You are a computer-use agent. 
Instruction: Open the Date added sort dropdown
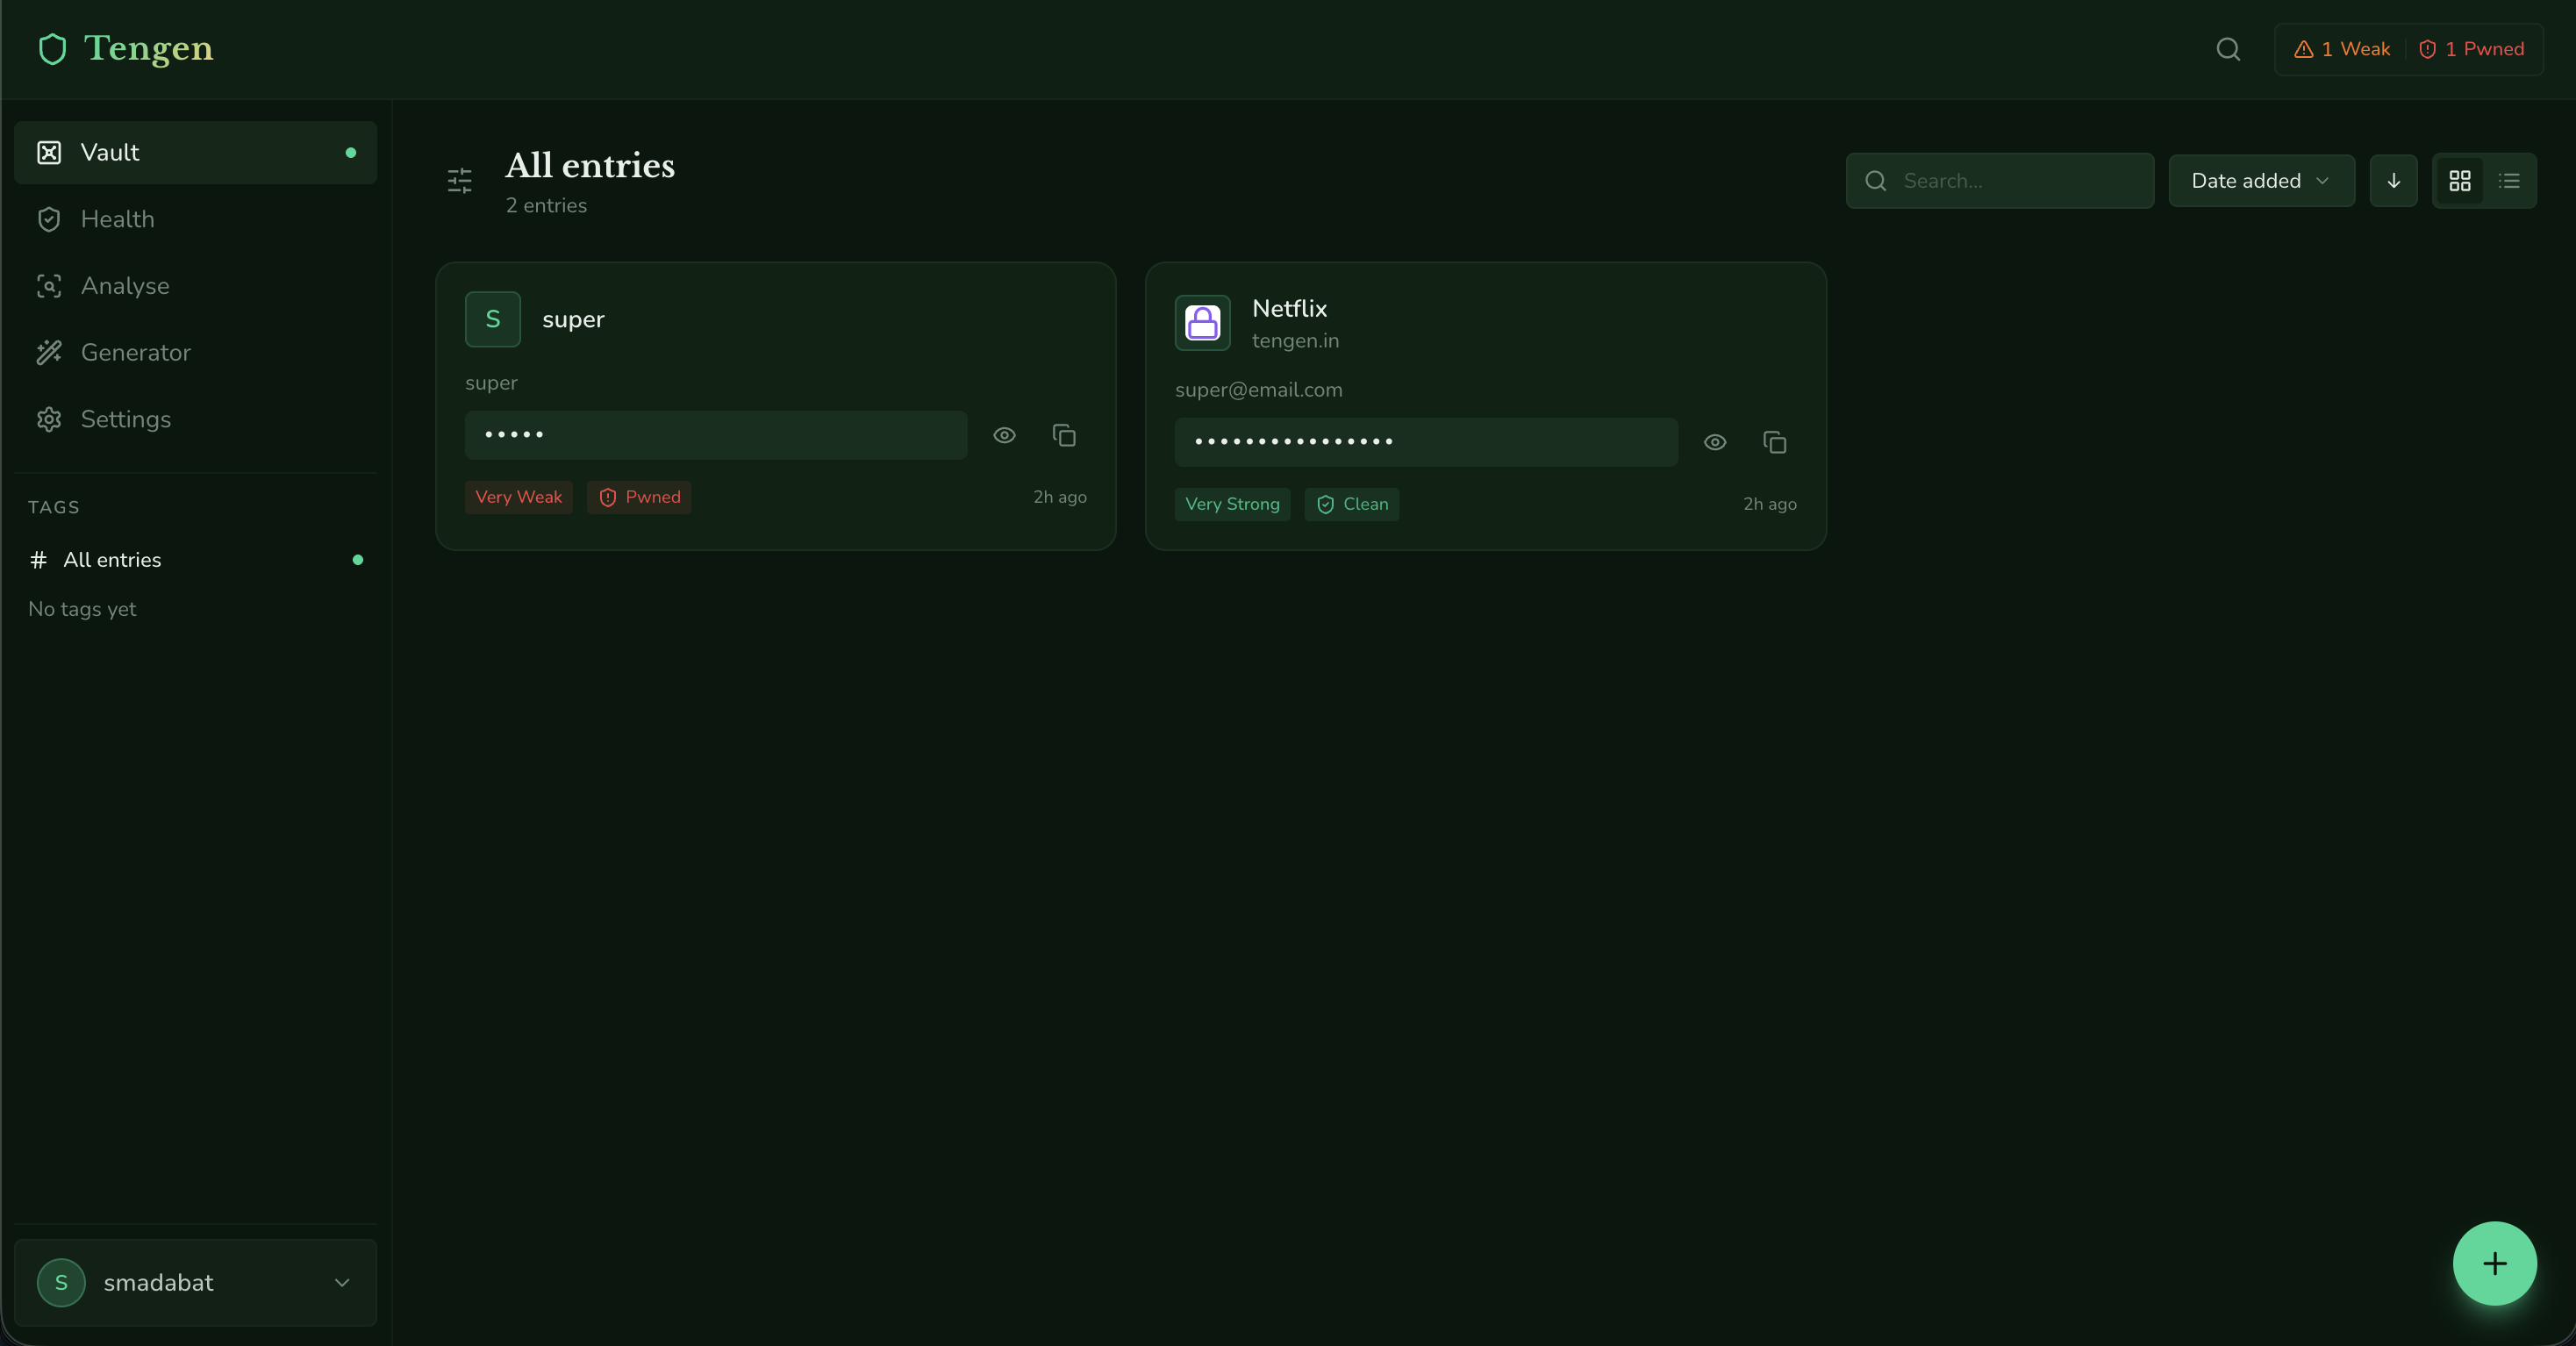pyautogui.click(x=2260, y=181)
